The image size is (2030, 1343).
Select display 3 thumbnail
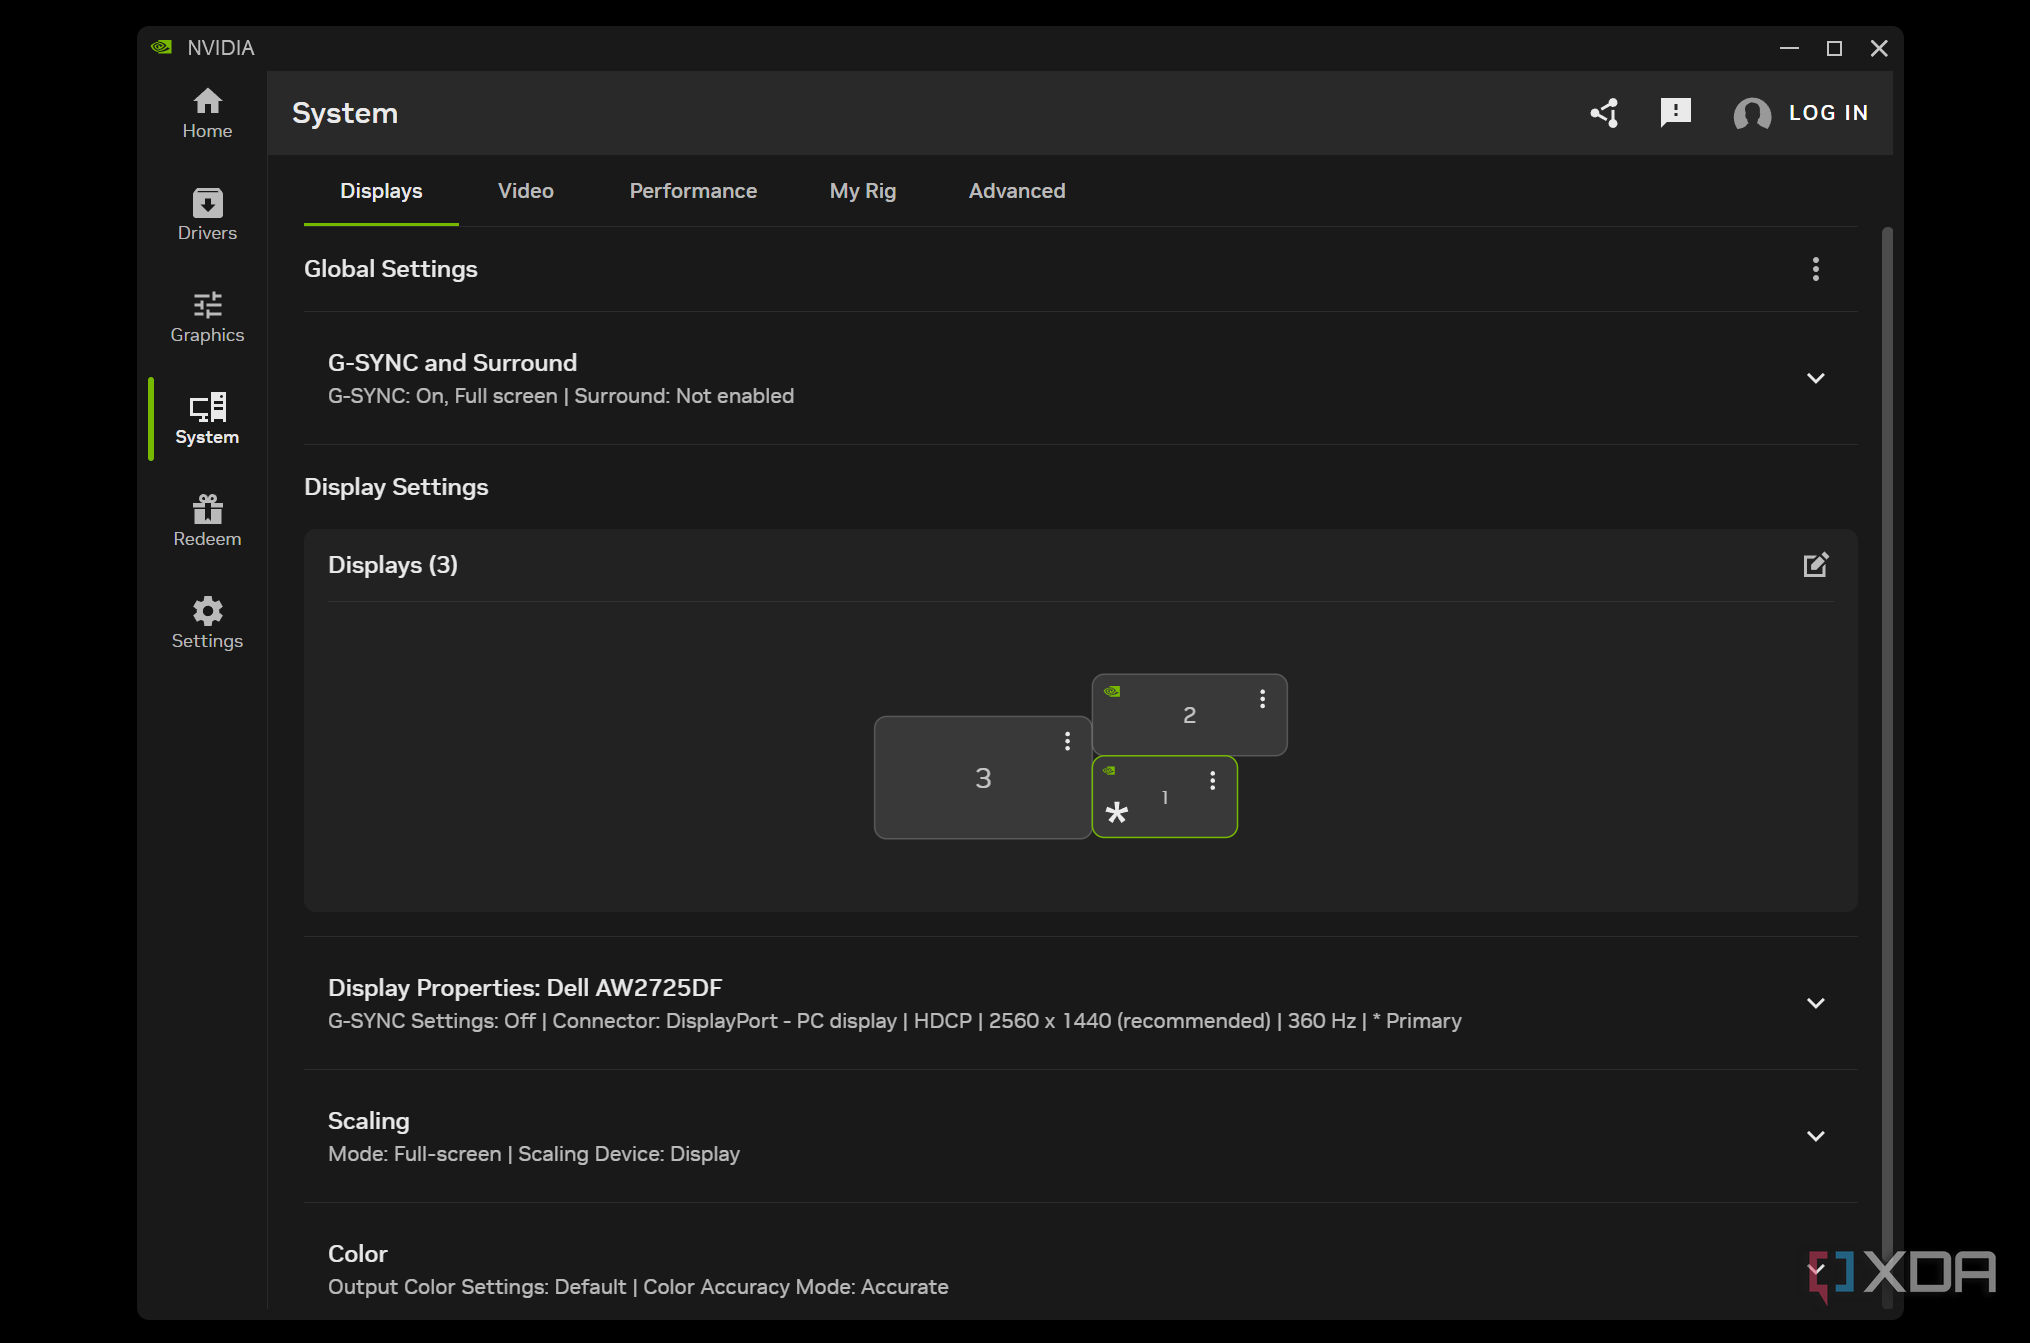coord(983,778)
